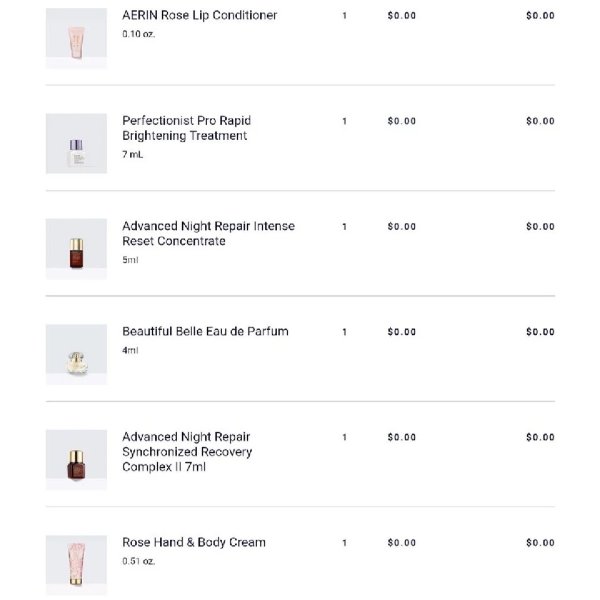Click the Beautiful Belle Eau de Parfum title
Screen dimensions: 600x600
[205, 331]
